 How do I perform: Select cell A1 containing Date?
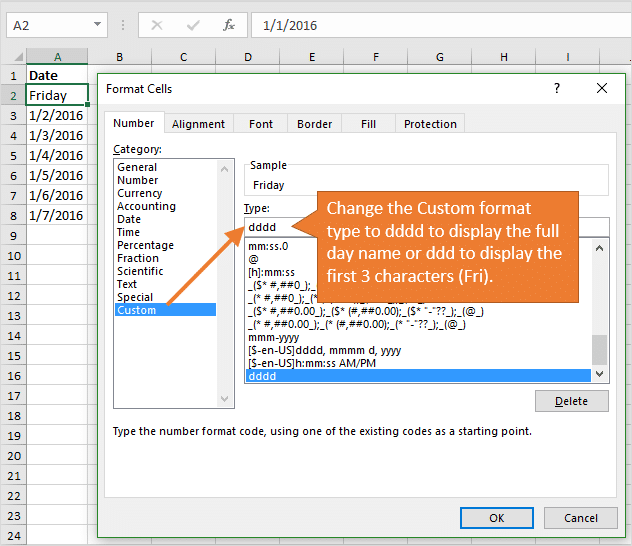coord(57,75)
